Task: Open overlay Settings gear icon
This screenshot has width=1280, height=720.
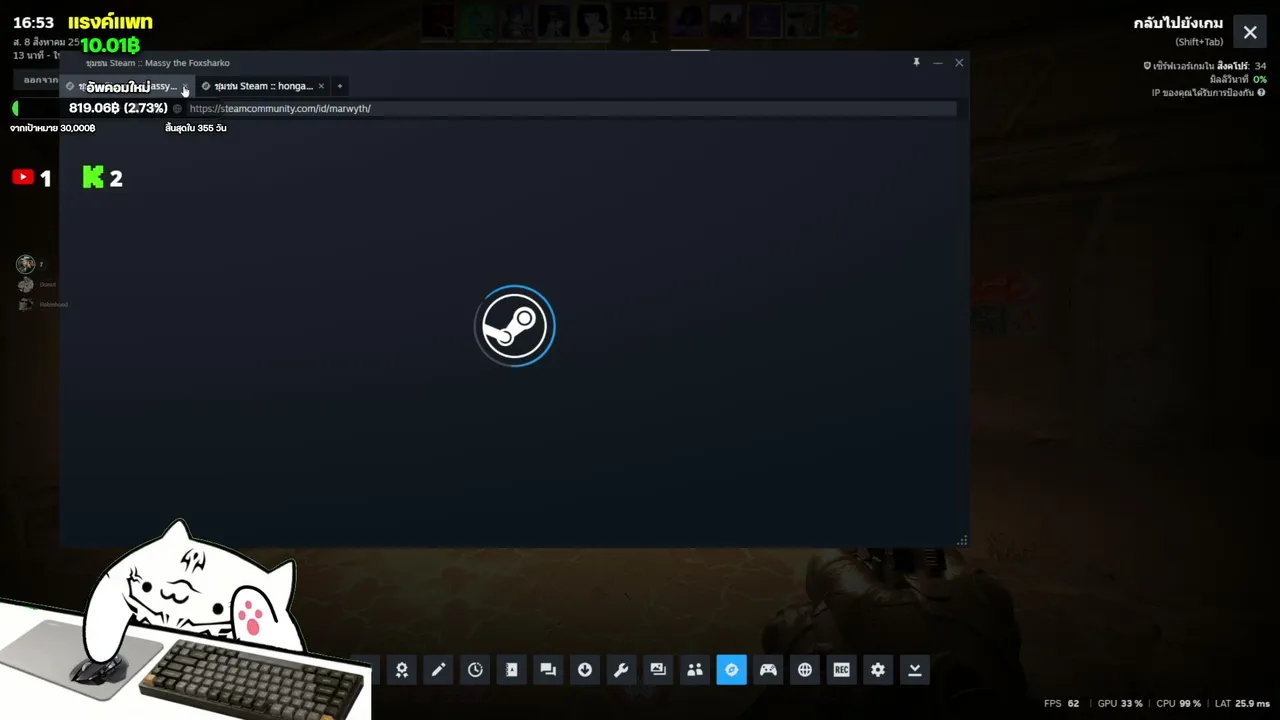Action: point(878,670)
